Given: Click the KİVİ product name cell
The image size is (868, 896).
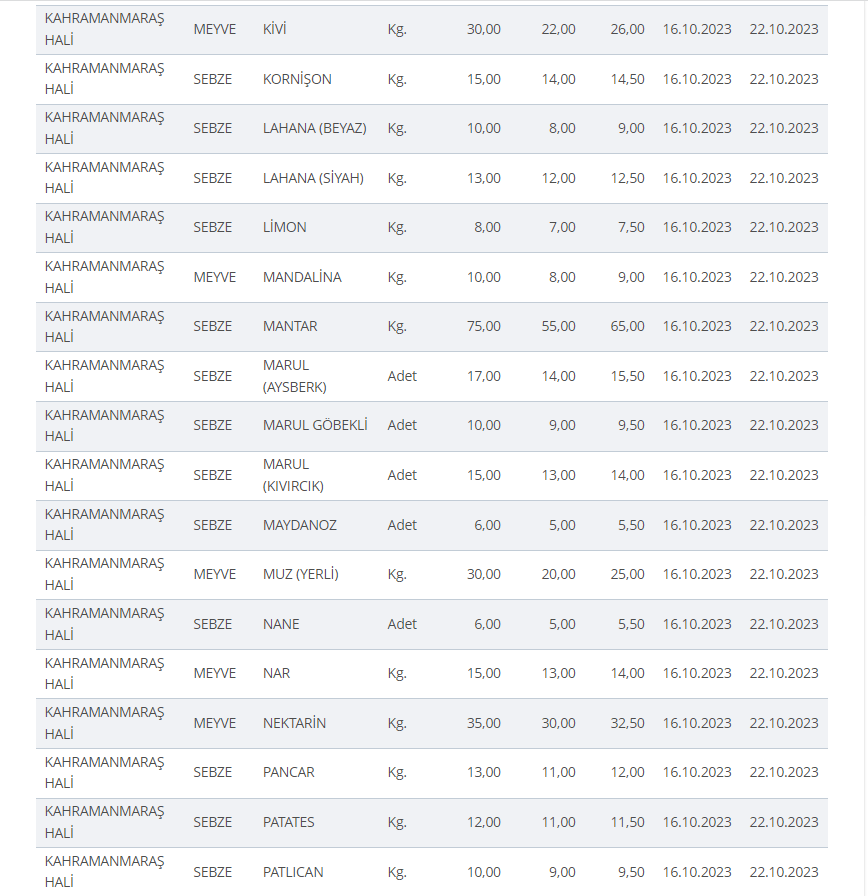Looking at the screenshot, I should (x=275, y=30).
